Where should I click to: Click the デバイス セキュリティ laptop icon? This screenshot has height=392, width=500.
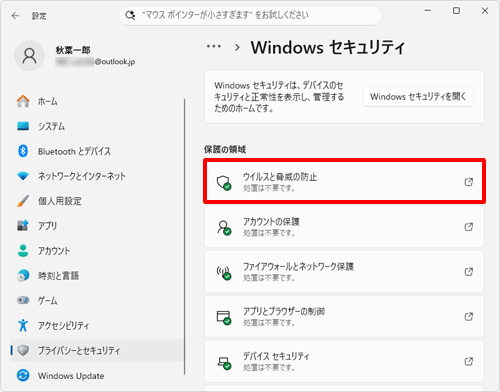click(x=224, y=362)
